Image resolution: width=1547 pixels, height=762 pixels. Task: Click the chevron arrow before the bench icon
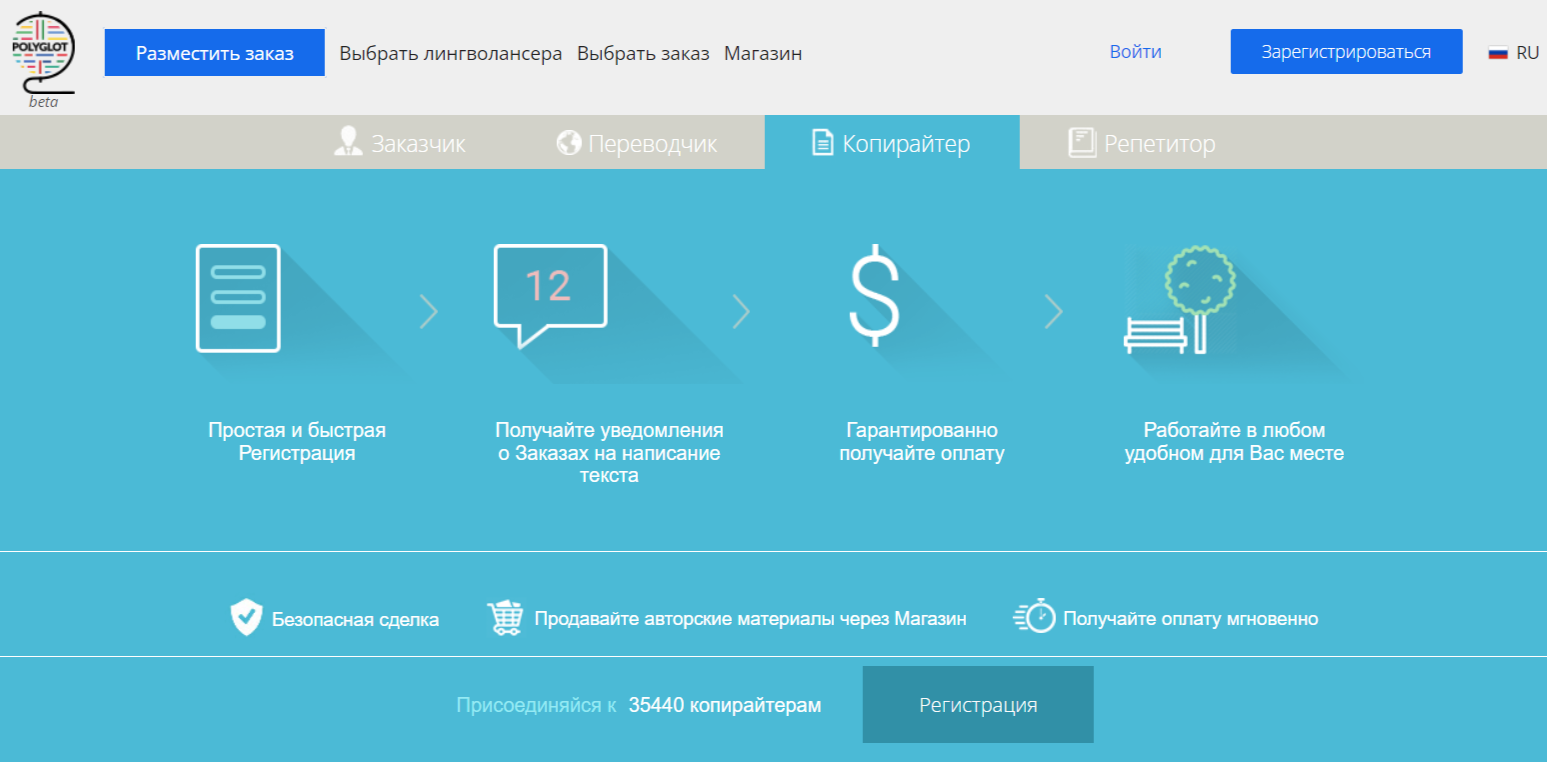point(1053,312)
